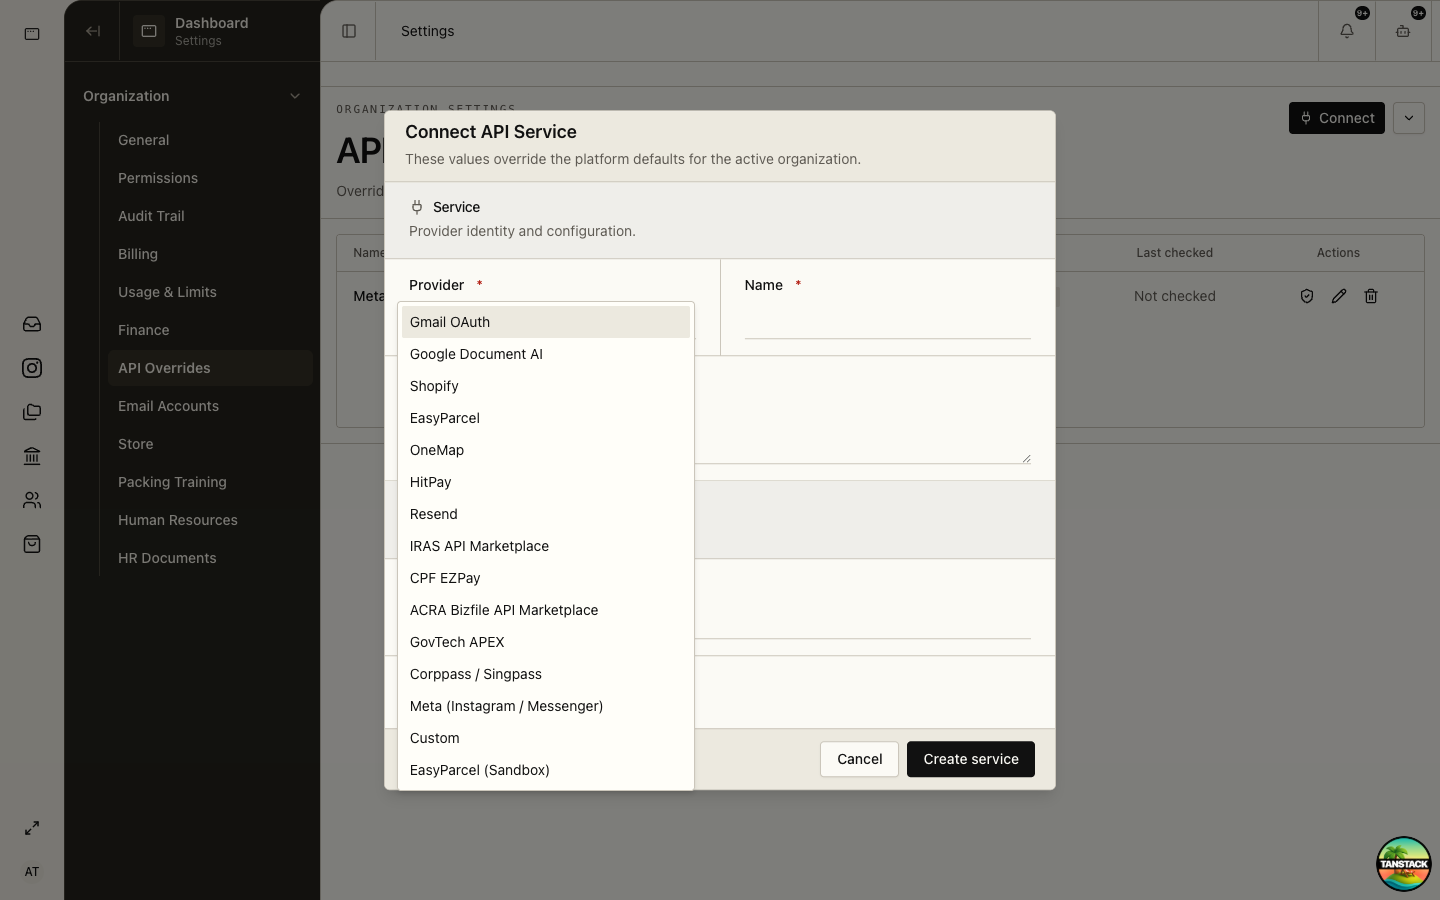The image size is (1440, 900).
Task: Click the TanStack devtools logo
Action: (1404, 864)
